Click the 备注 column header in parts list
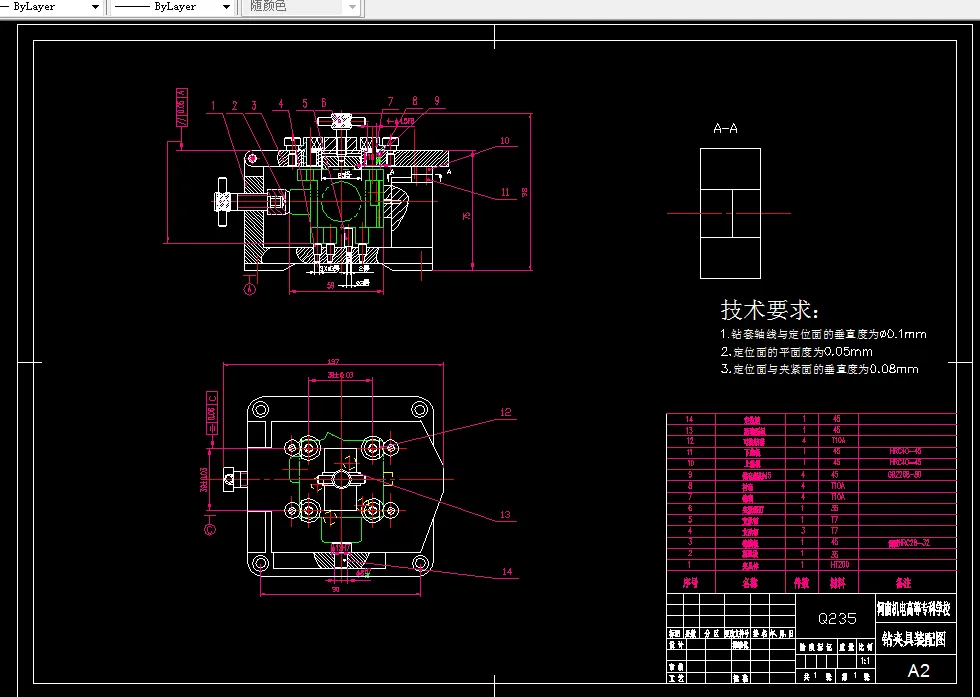Image resolution: width=980 pixels, height=697 pixels. [903, 583]
